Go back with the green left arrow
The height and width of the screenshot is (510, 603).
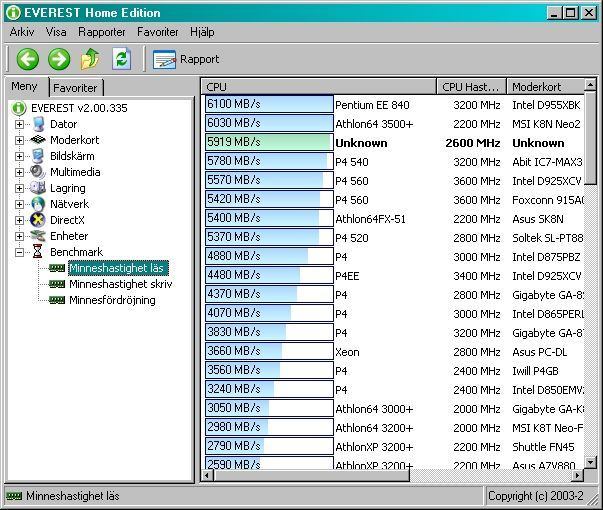click(28, 59)
